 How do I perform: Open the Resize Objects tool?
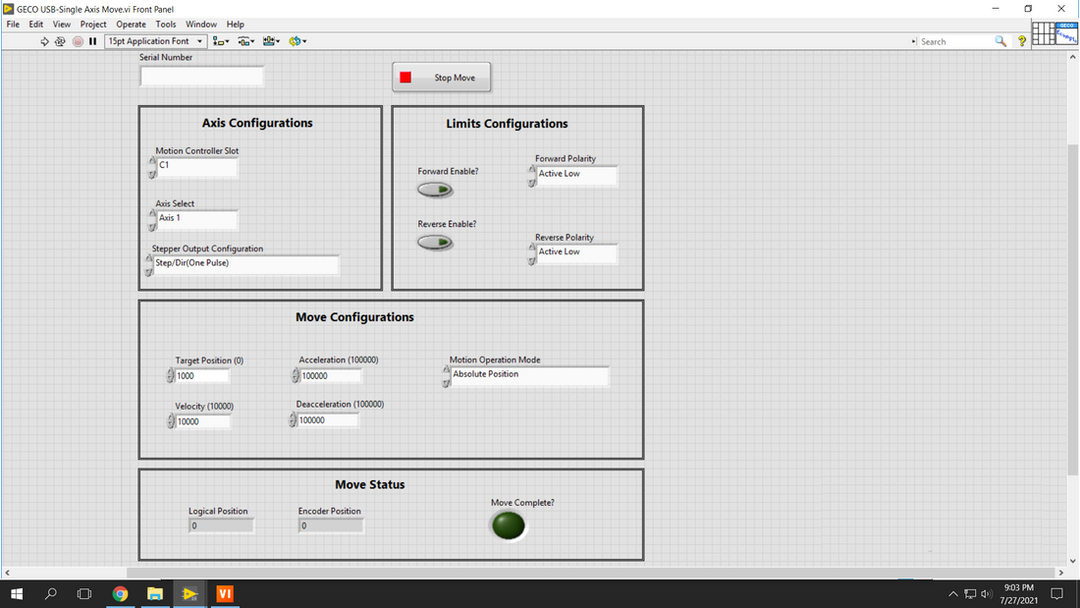tap(271, 41)
